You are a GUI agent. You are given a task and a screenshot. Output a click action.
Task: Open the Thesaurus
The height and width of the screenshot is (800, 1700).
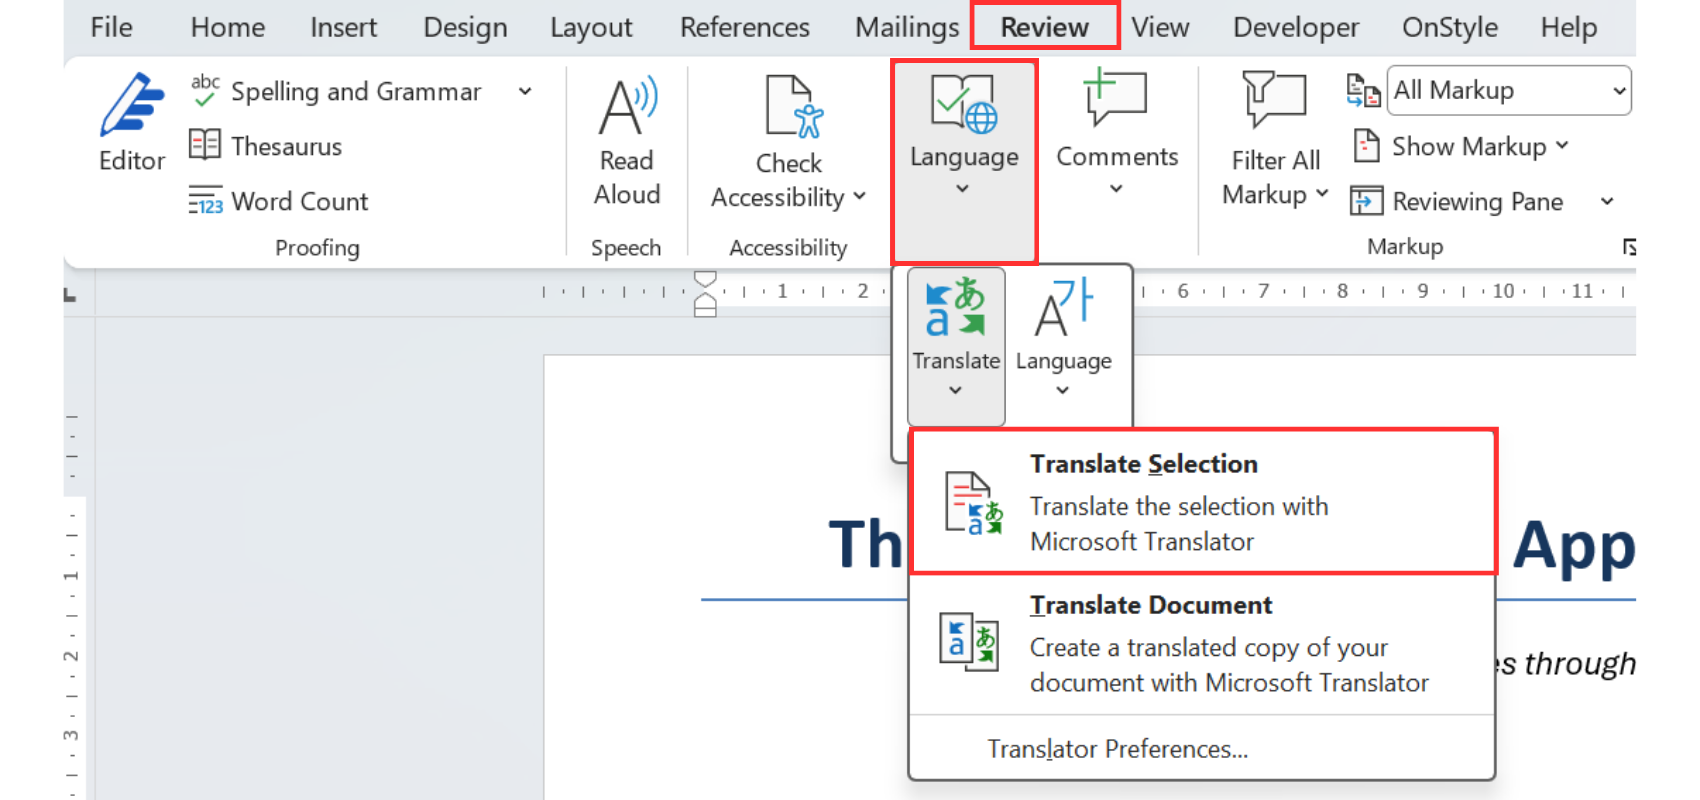[265, 146]
